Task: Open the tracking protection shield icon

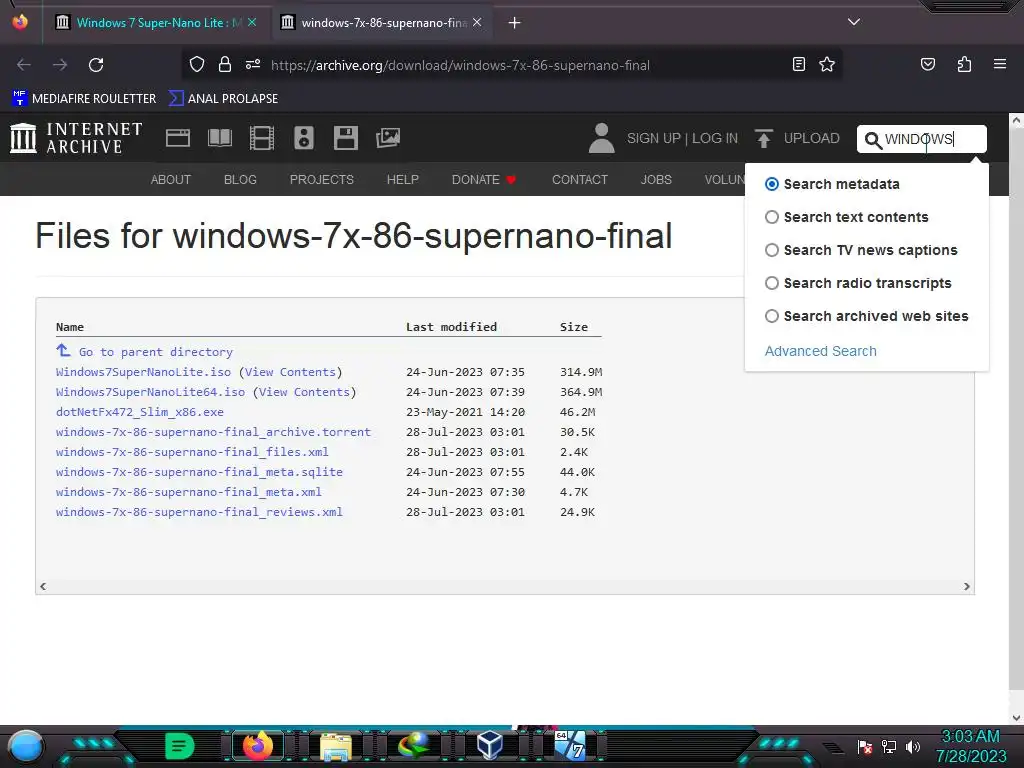Action: pos(197,65)
